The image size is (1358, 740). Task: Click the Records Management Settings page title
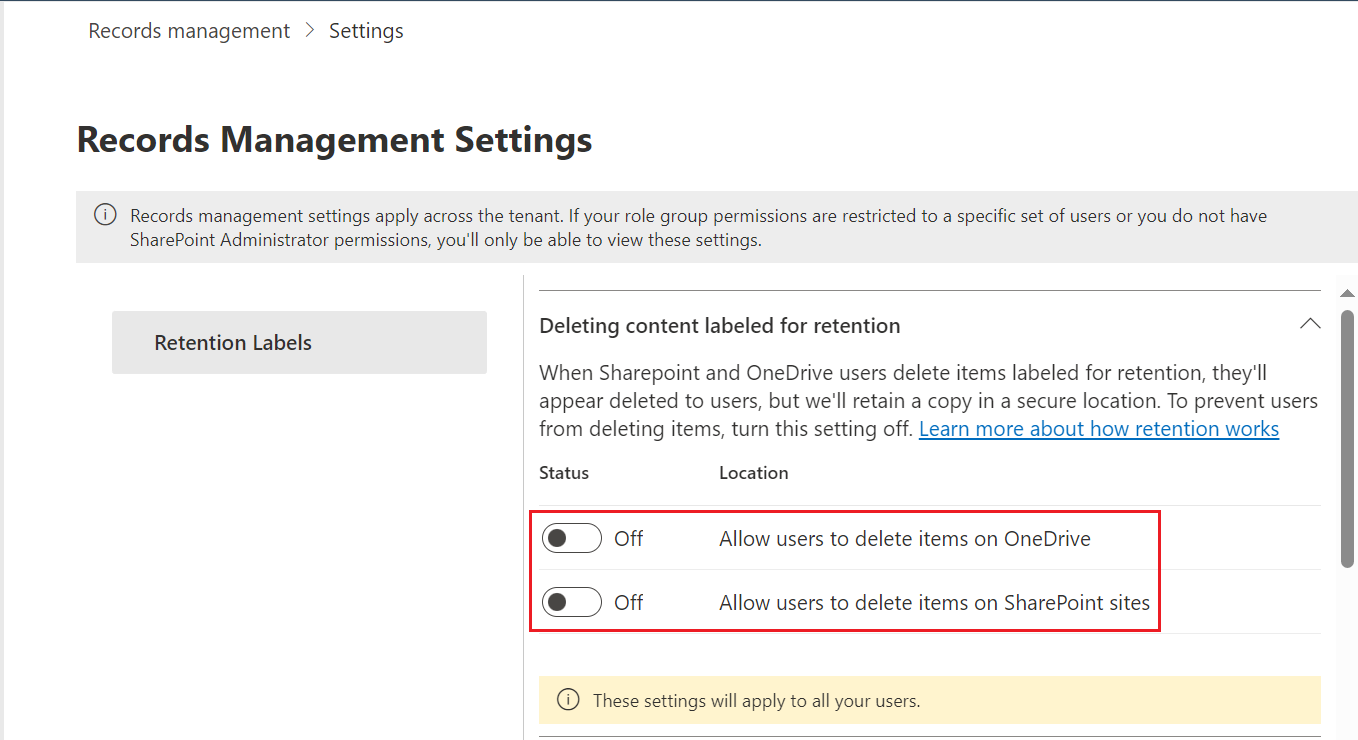(x=334, y=139)
